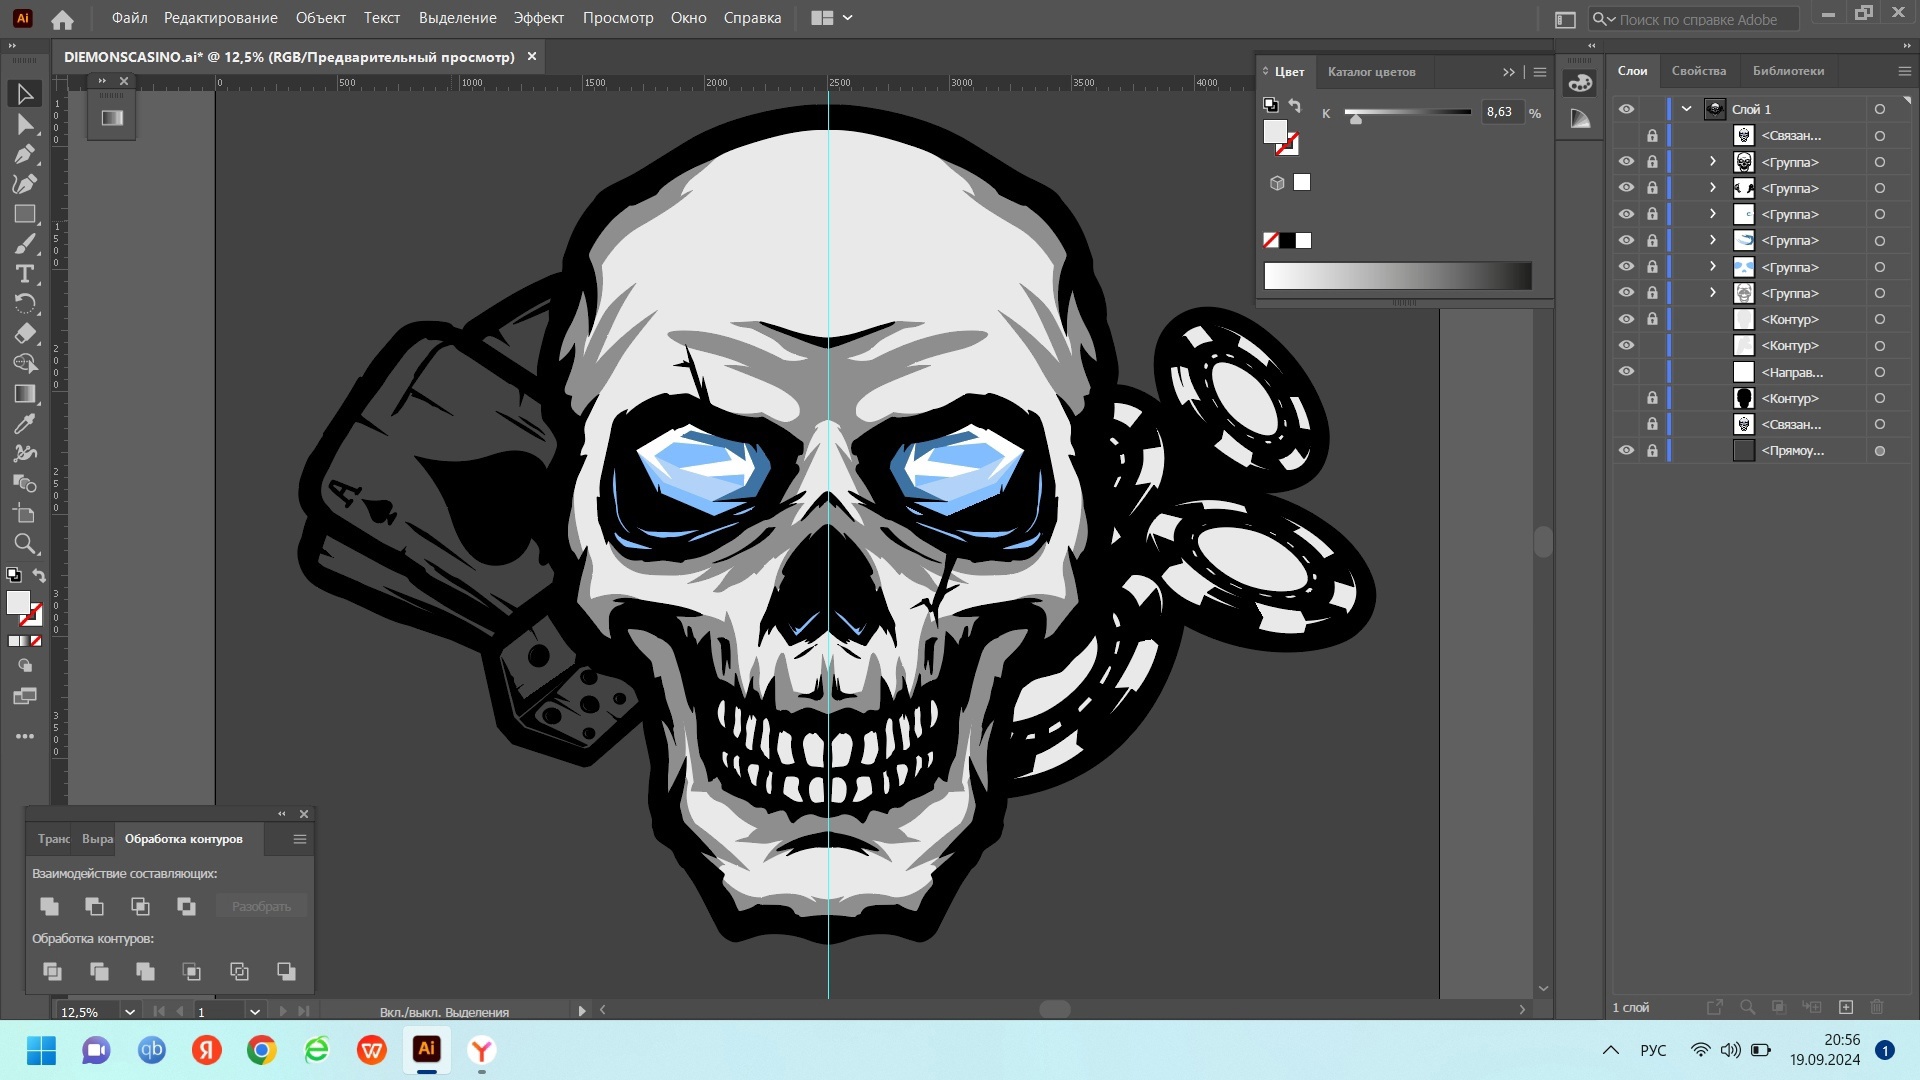Open Chrome from the taskbar

tap(262, 1050)
